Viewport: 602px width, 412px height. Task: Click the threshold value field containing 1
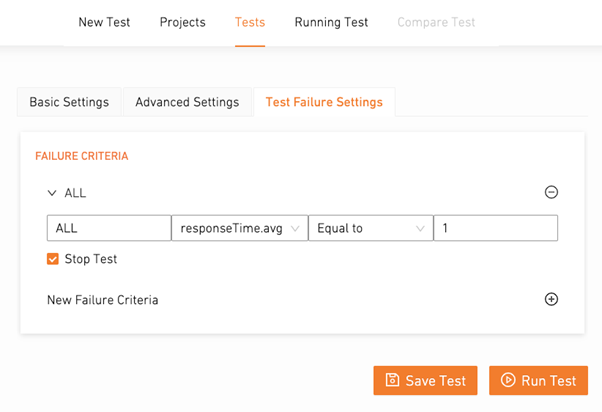[496, 228]
